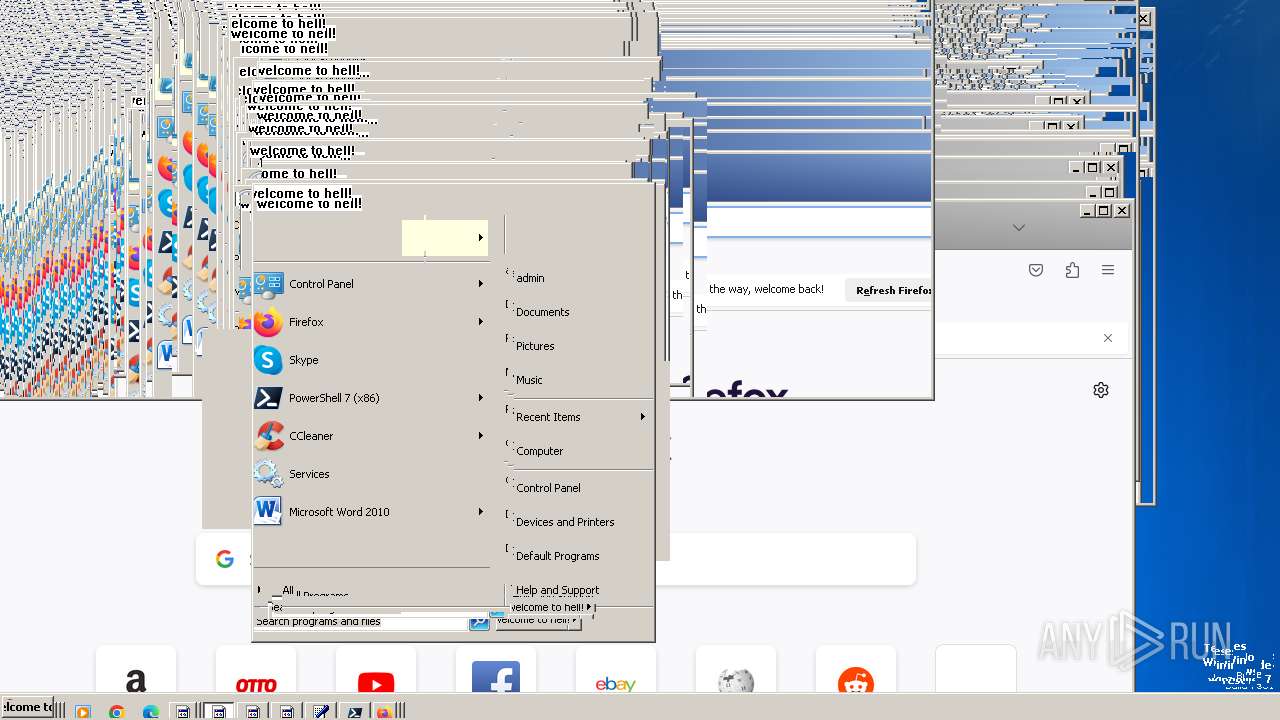Open the media player taskbar icon
The image size is (1280, 720).
click(x=83, y=712)
